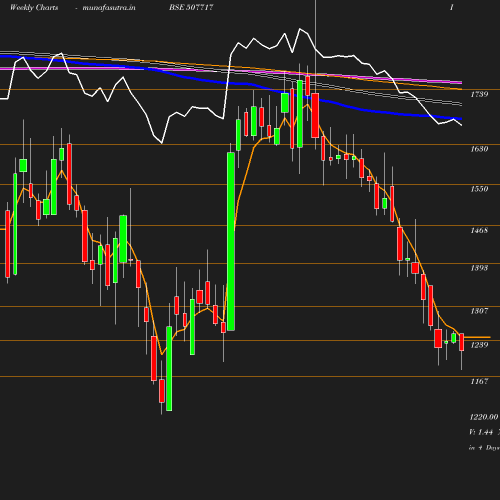The height and width of the screenshot is (500, 500).
Task: Click the 1550 price axis label
Action: 479,189
